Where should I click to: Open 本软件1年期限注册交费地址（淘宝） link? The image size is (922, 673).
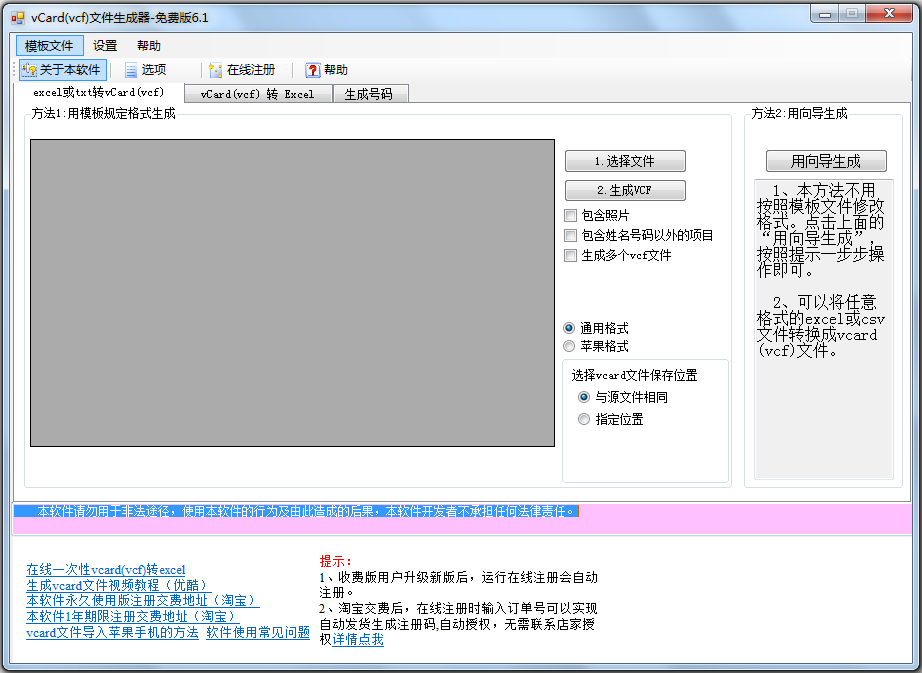(x=133, y=617)
